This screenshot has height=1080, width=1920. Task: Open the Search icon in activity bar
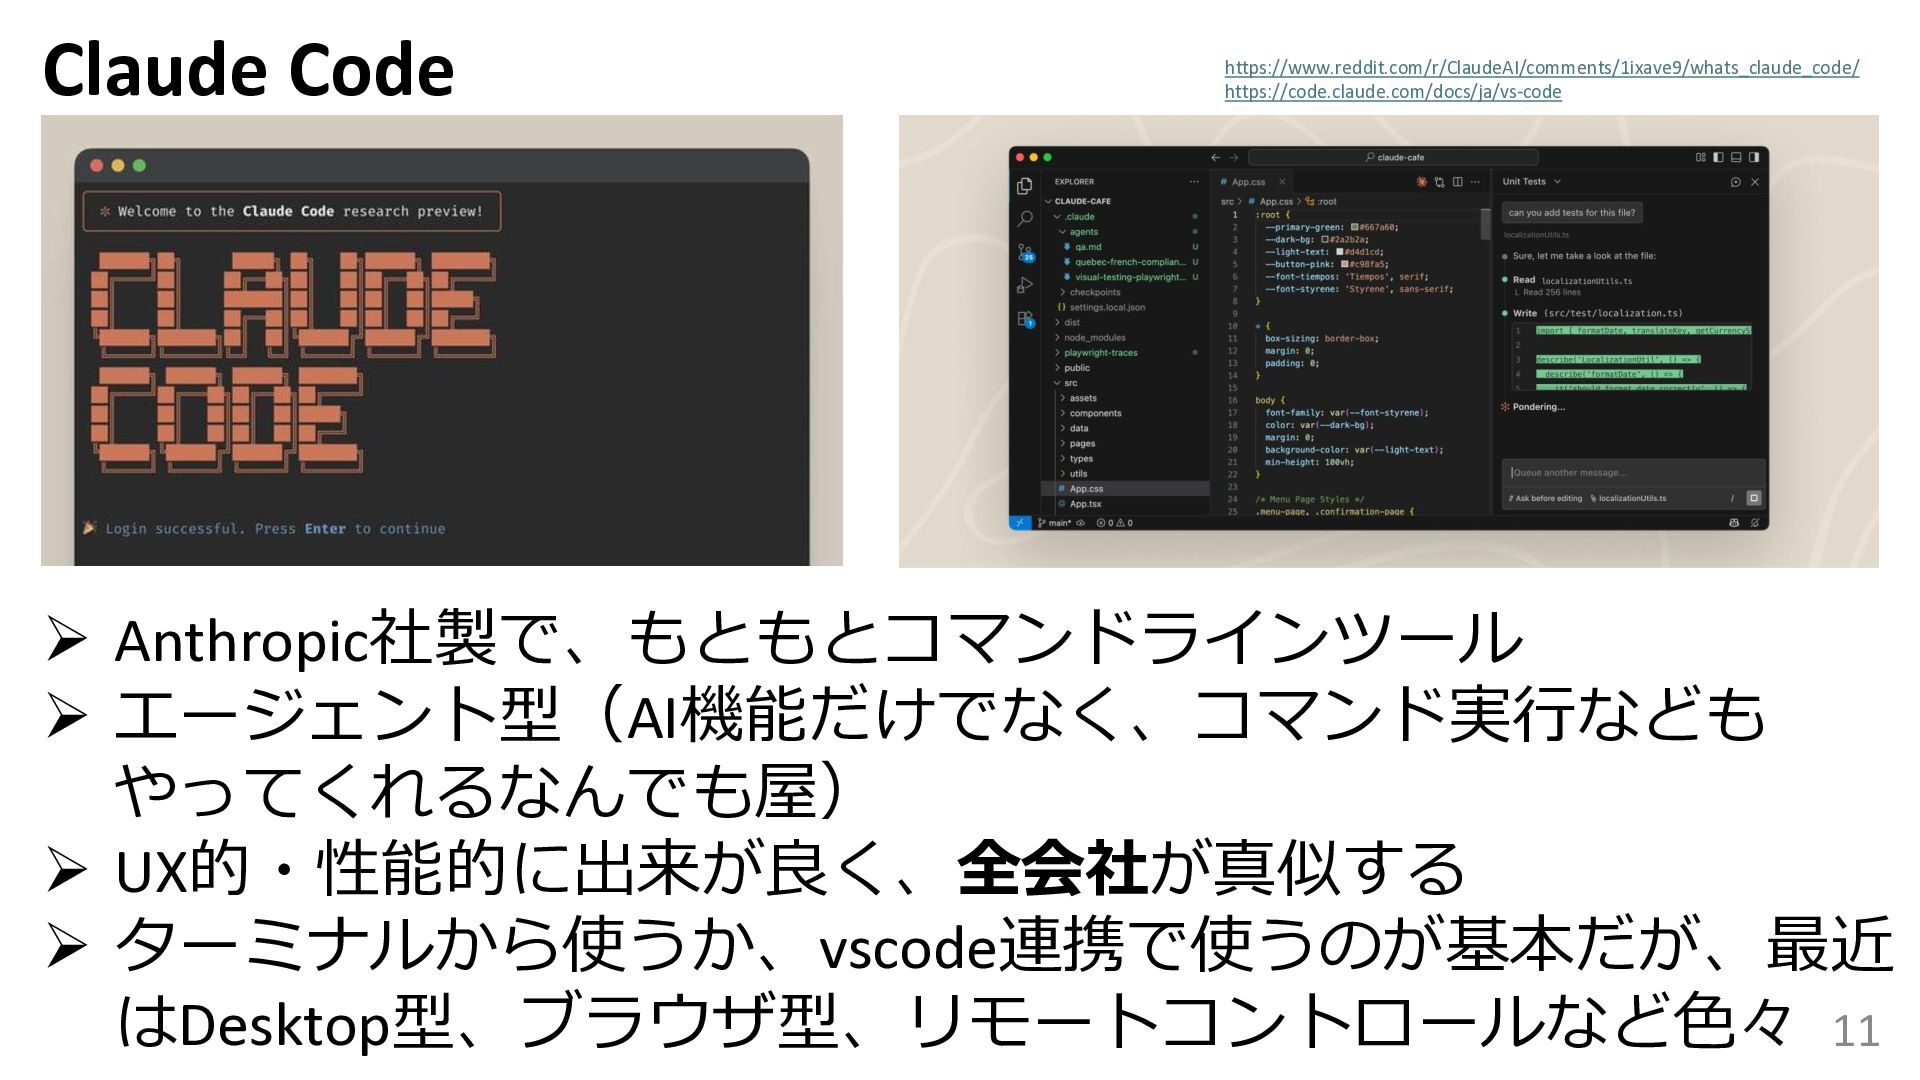pos(1024,218)
